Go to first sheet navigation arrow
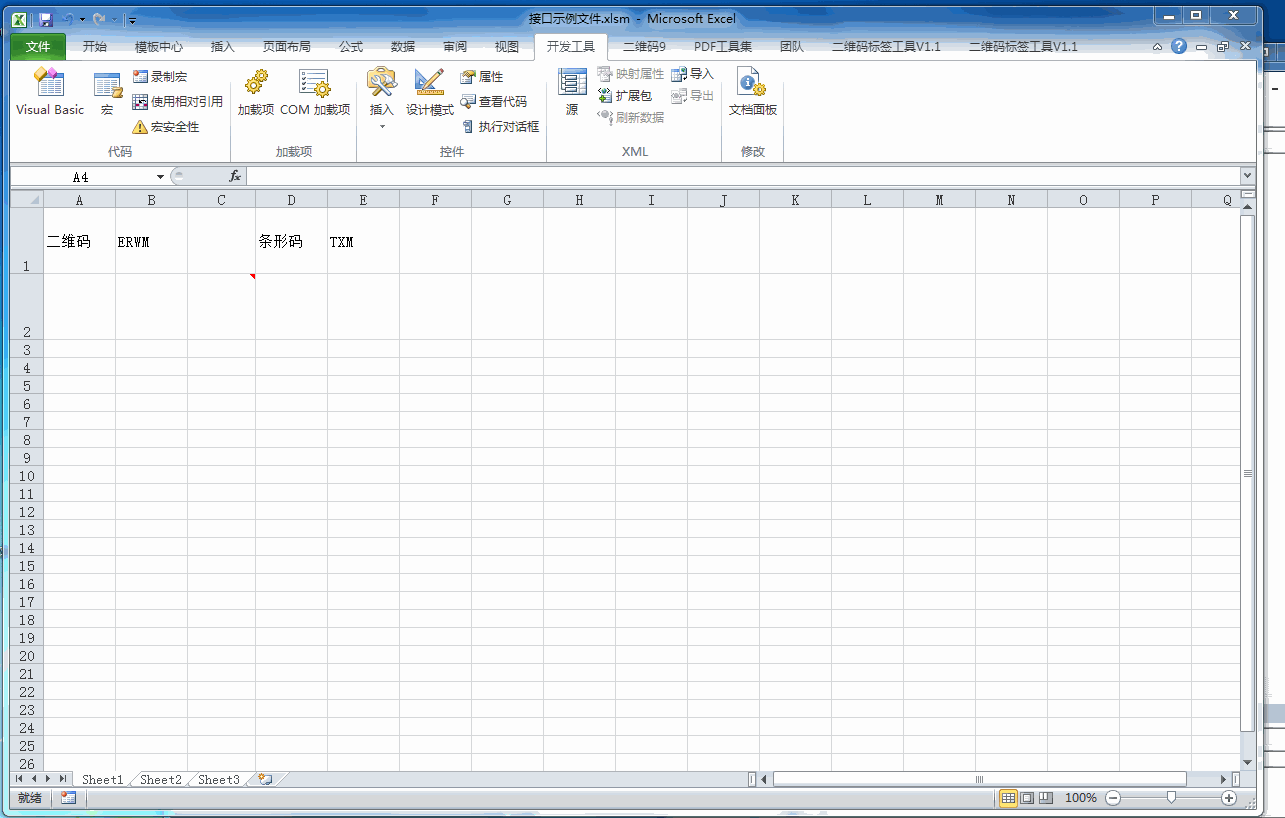Viewport: 1285px width, 818px height. 19,779
